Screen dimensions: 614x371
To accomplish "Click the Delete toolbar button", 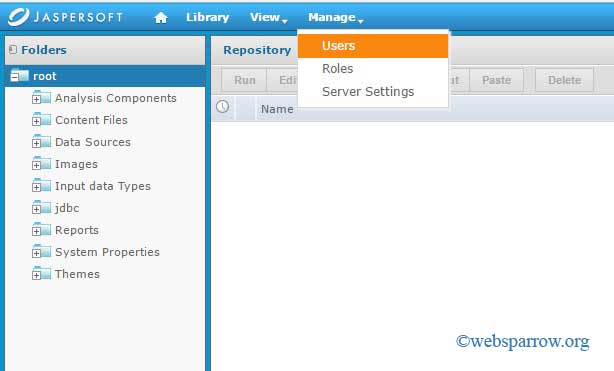I will [x=564, y=80].
